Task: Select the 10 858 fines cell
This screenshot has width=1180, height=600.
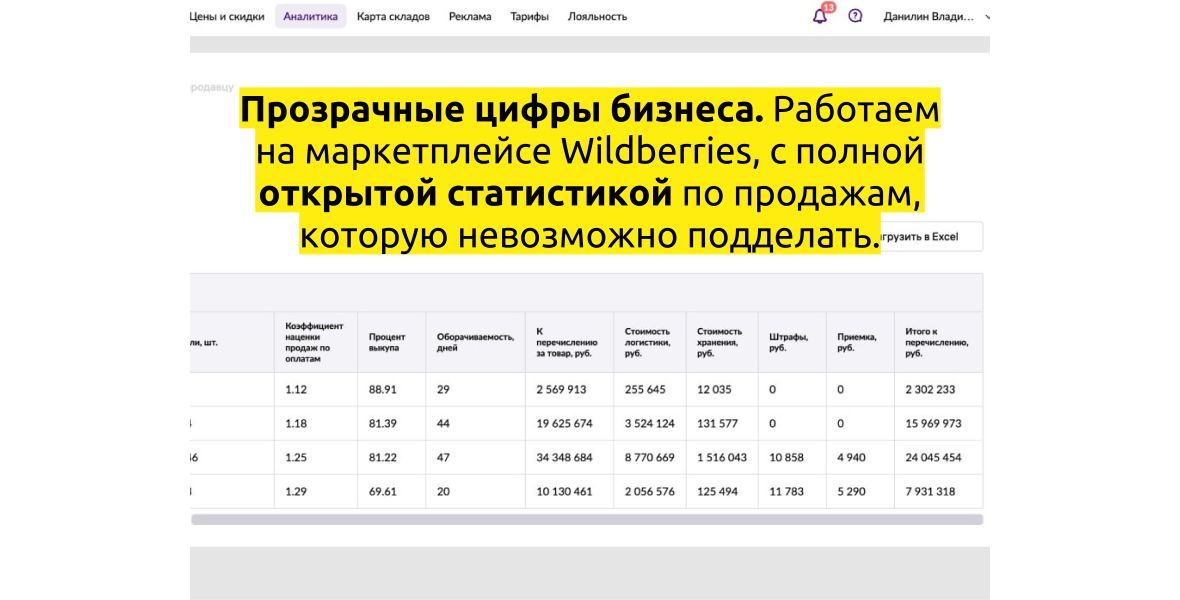Action: (792, 458)
